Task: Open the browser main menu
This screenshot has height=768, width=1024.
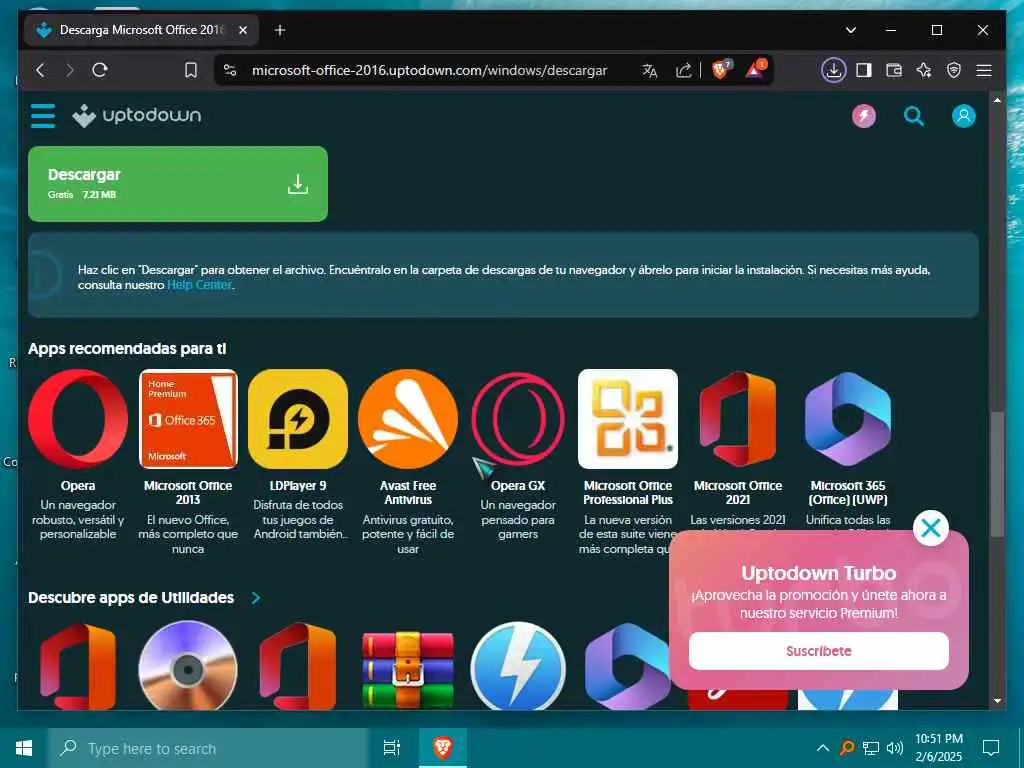Action: [984, 70]
